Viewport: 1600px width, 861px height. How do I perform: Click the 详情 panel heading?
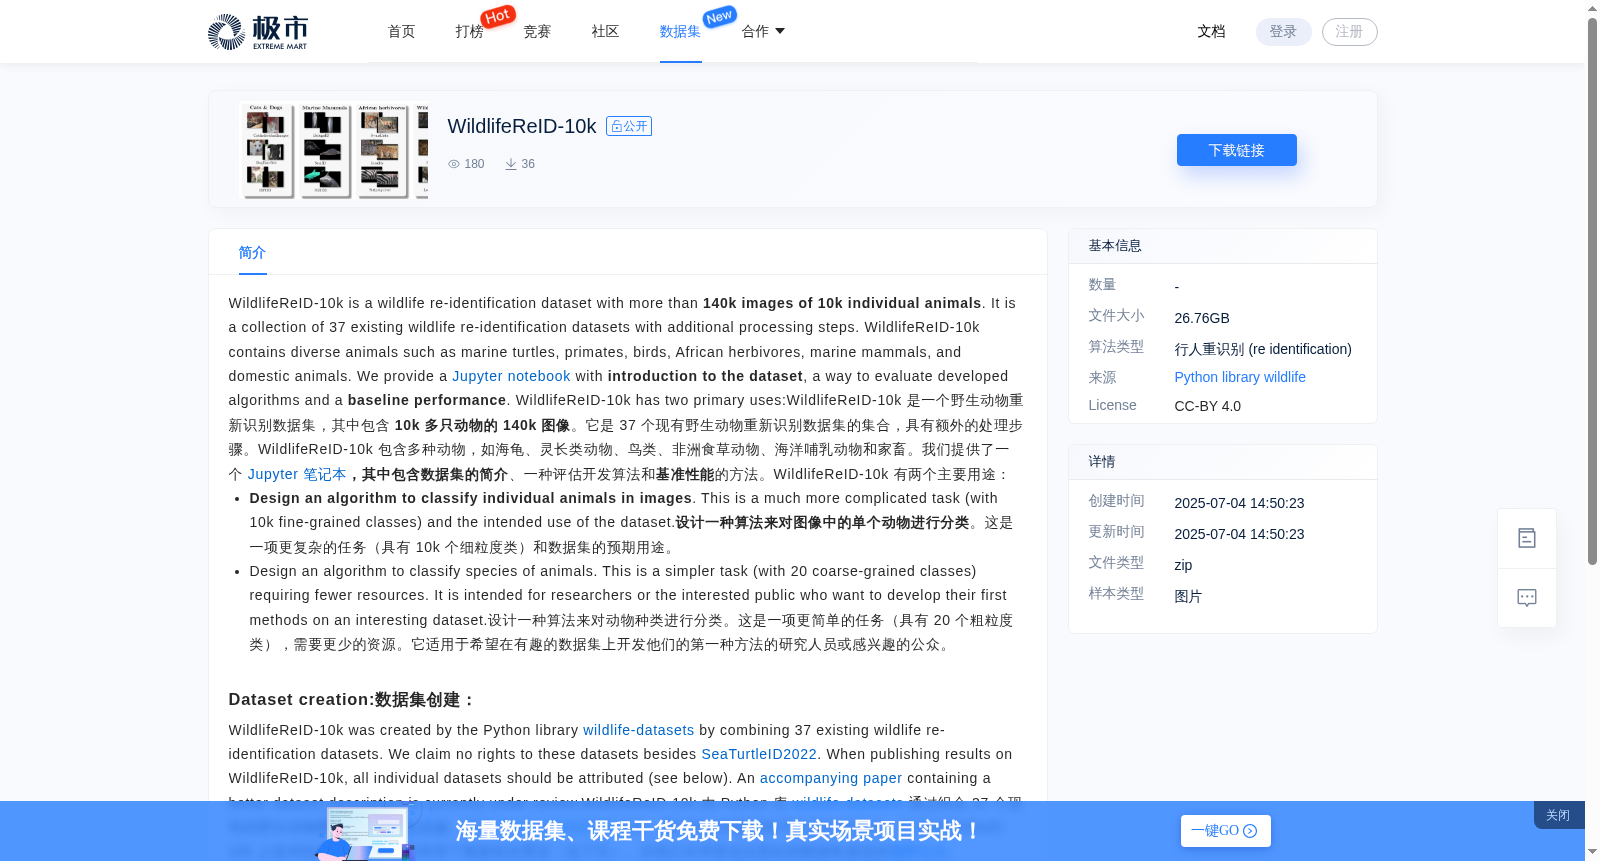click(x=1101, y=462)
